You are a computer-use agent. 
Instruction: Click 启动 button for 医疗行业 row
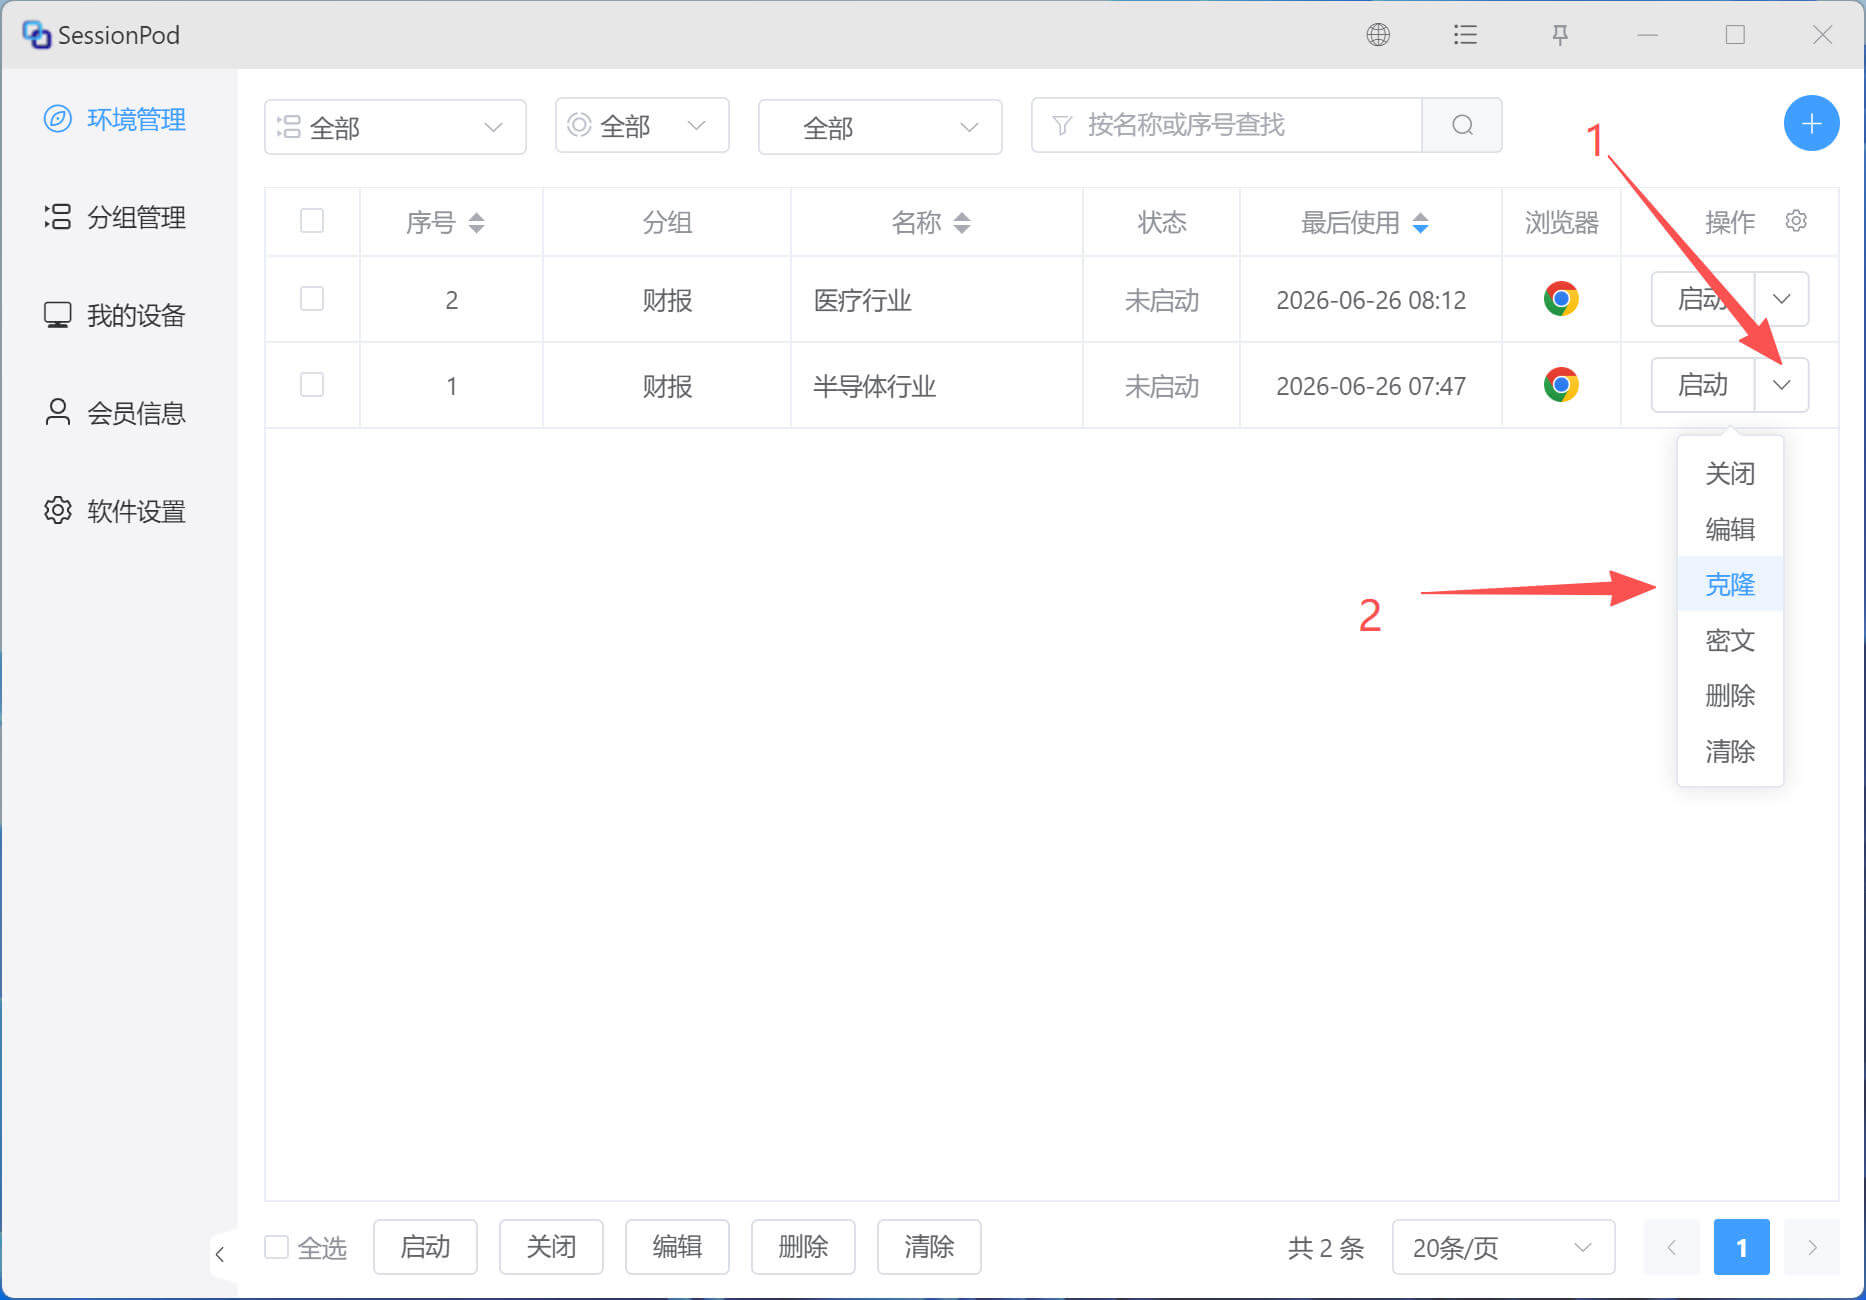pyautogui.click(x=1703, y=299)
